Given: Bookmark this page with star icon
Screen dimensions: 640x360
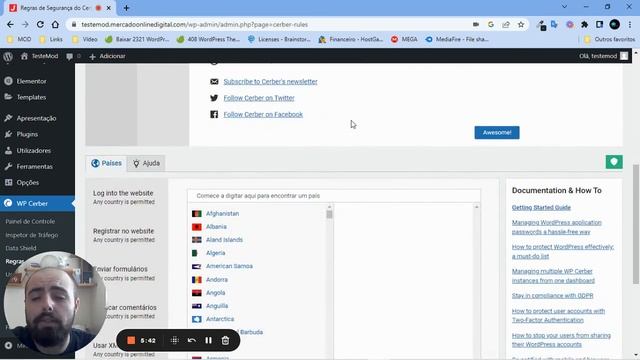Looking at the screenshot, I should (521, 24).
